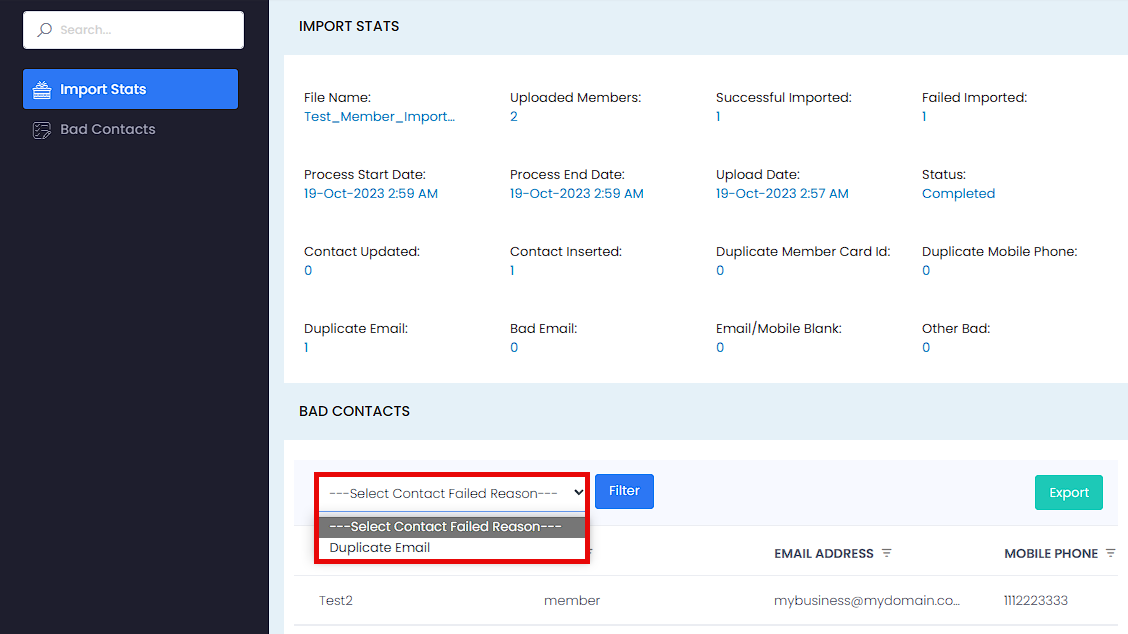Focus the sidebar Search field
This screenshot has width=1128, height=634.
pyautogui.click(x=134, y=30)
